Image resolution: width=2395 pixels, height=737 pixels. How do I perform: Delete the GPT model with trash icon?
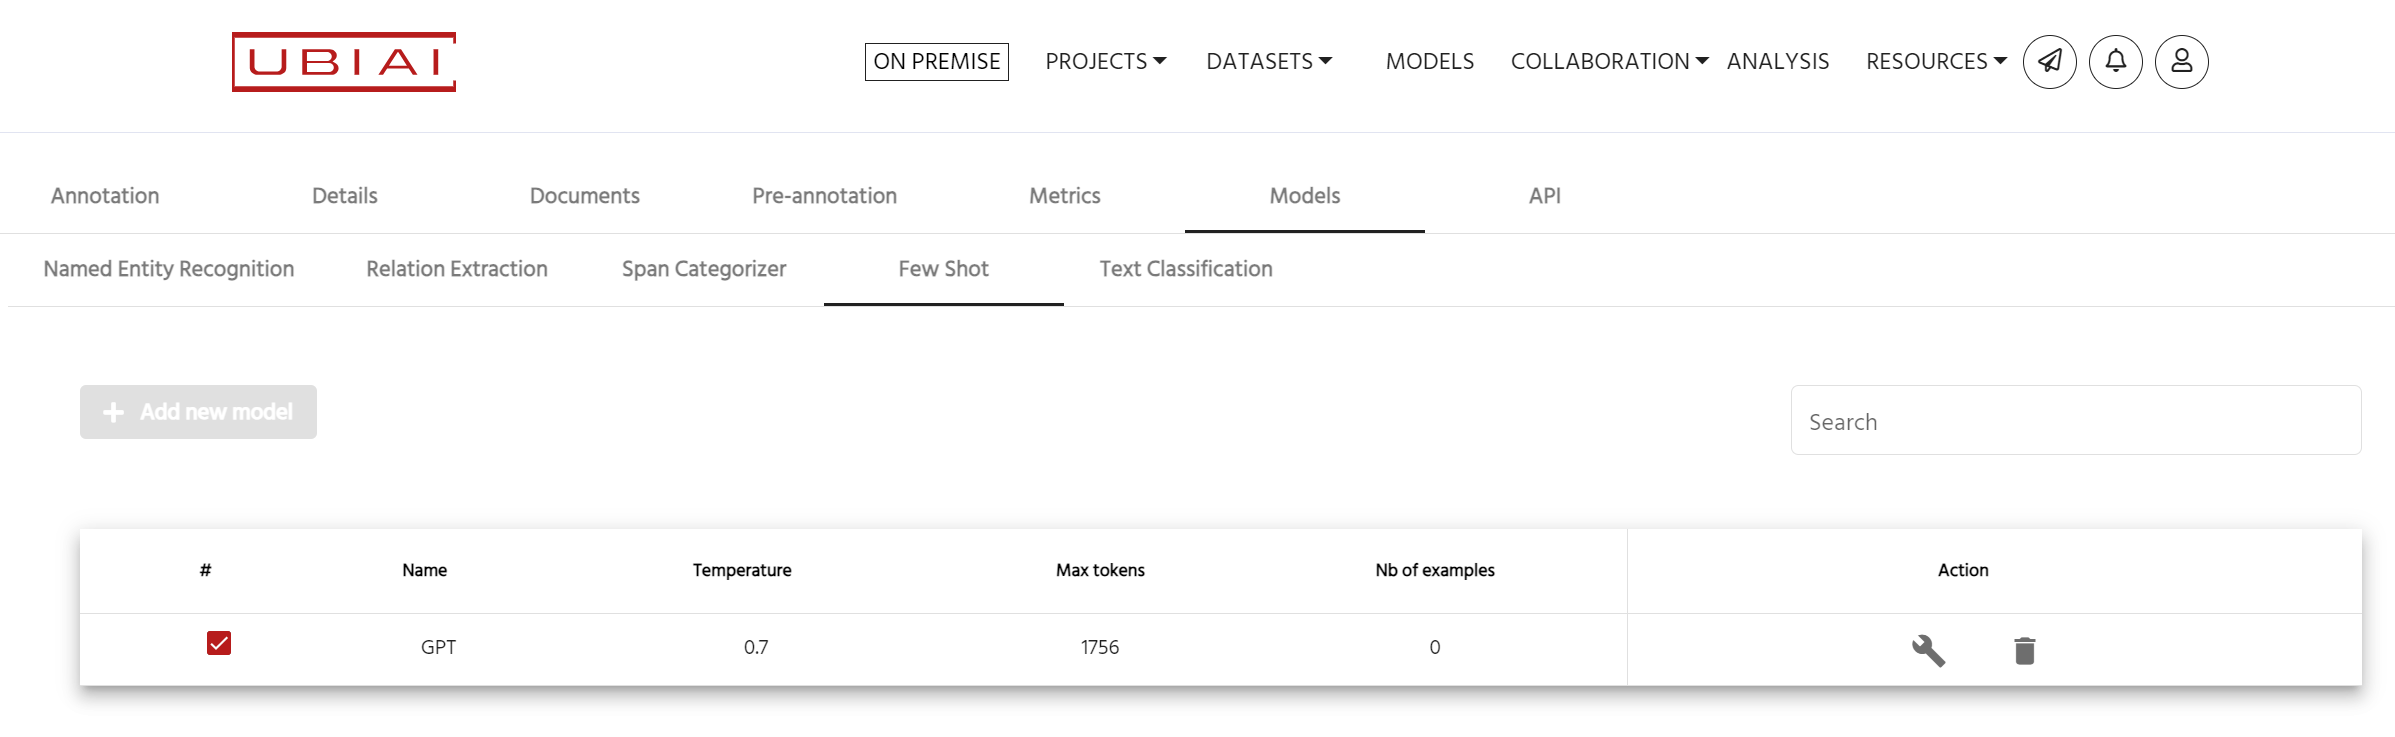[2024, 651]
